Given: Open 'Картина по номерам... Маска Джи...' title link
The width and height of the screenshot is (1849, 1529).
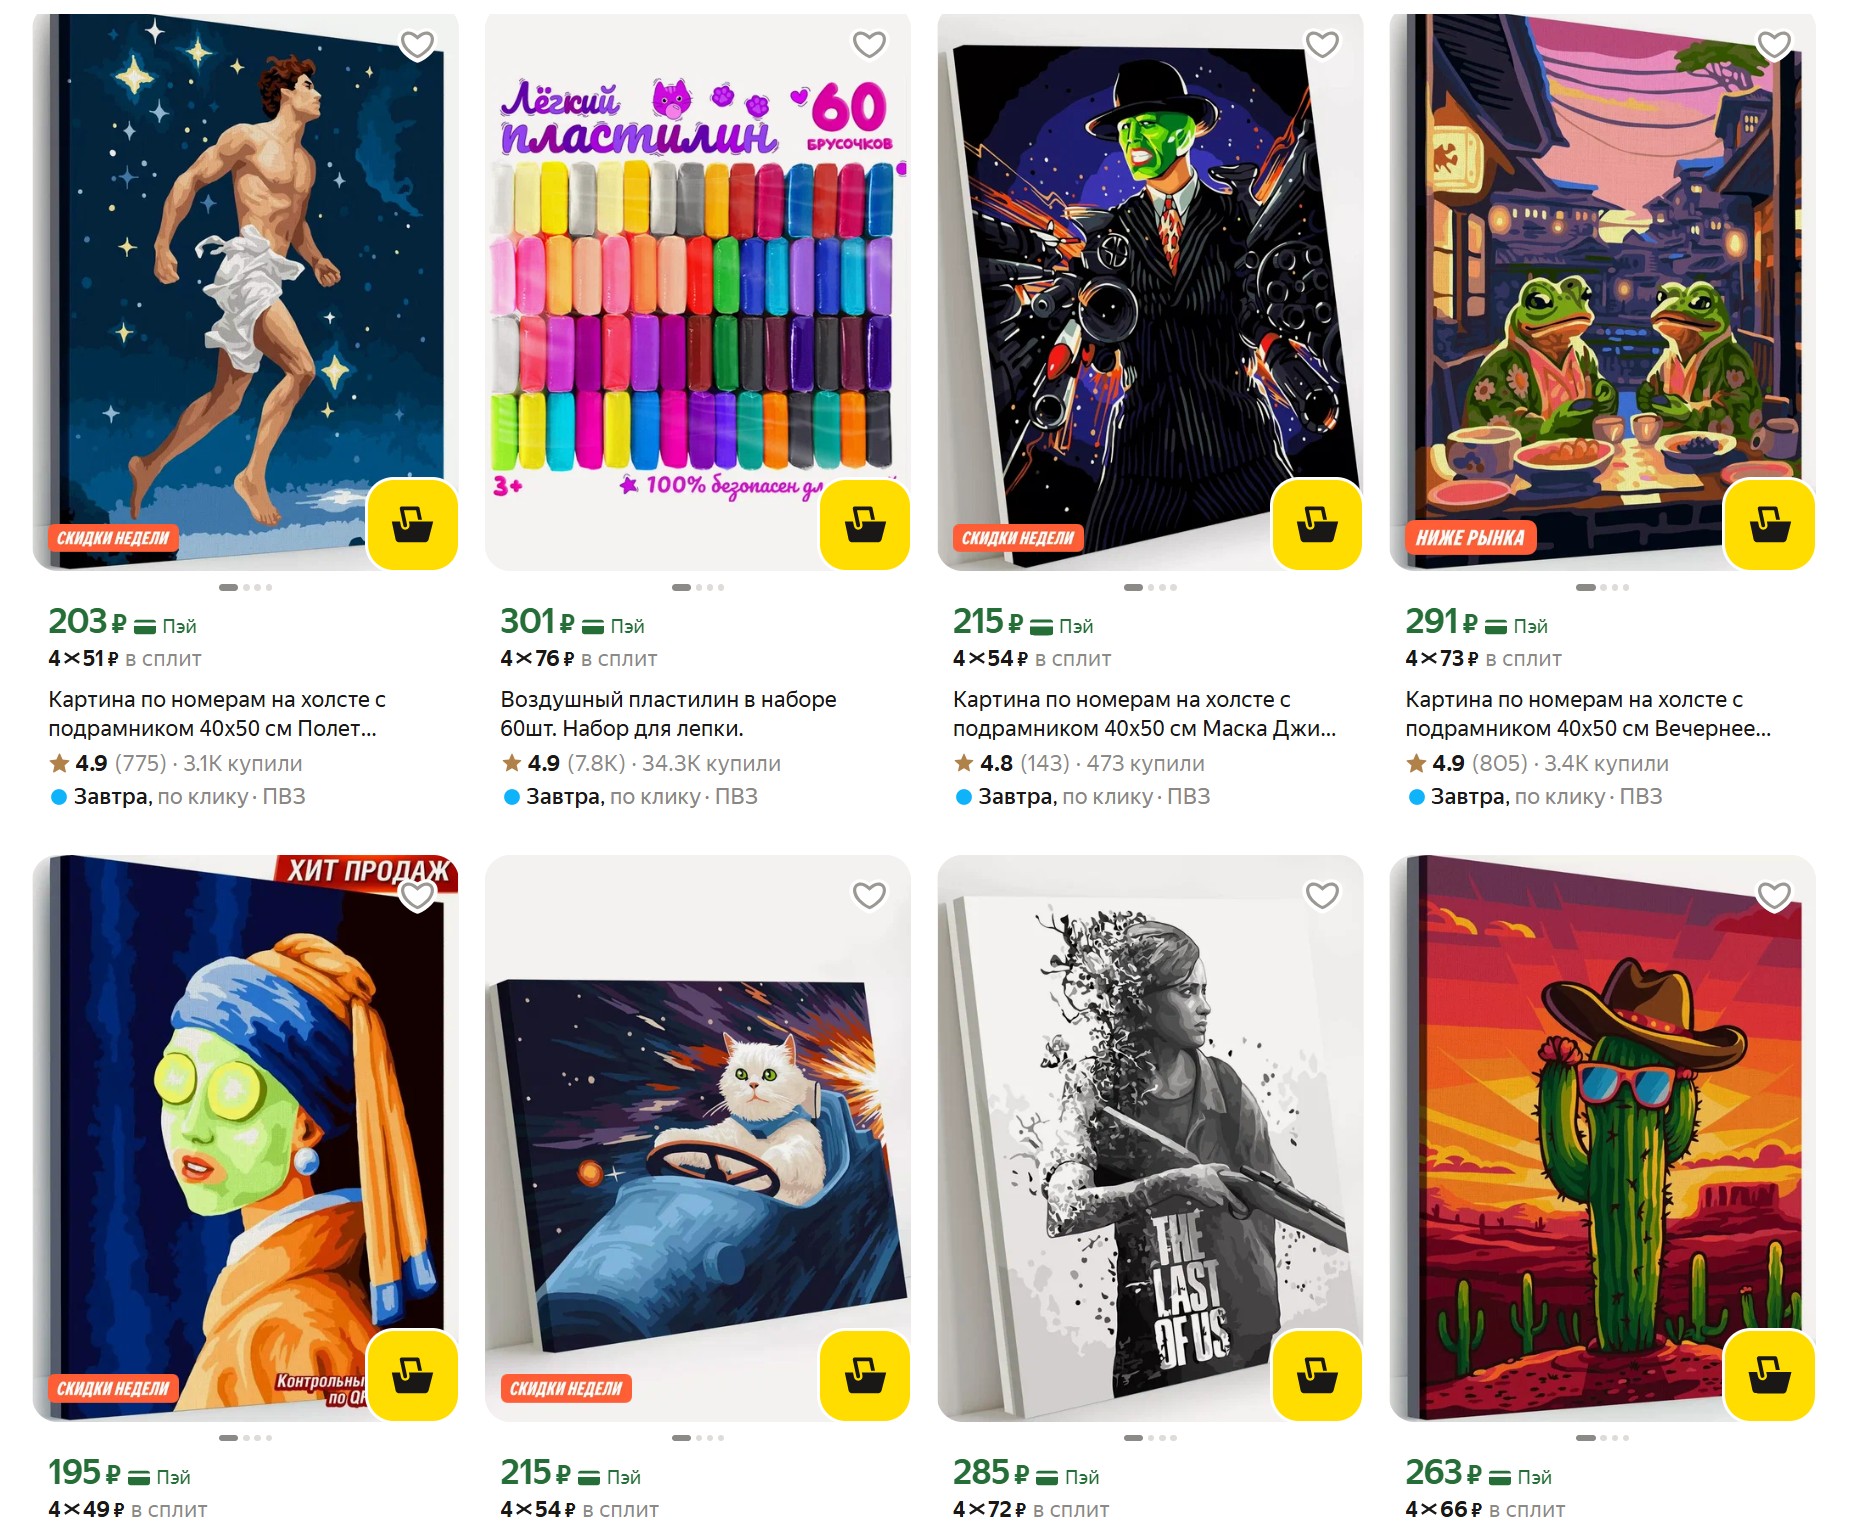Looking at the screenshot, I should coord(1144,714).
